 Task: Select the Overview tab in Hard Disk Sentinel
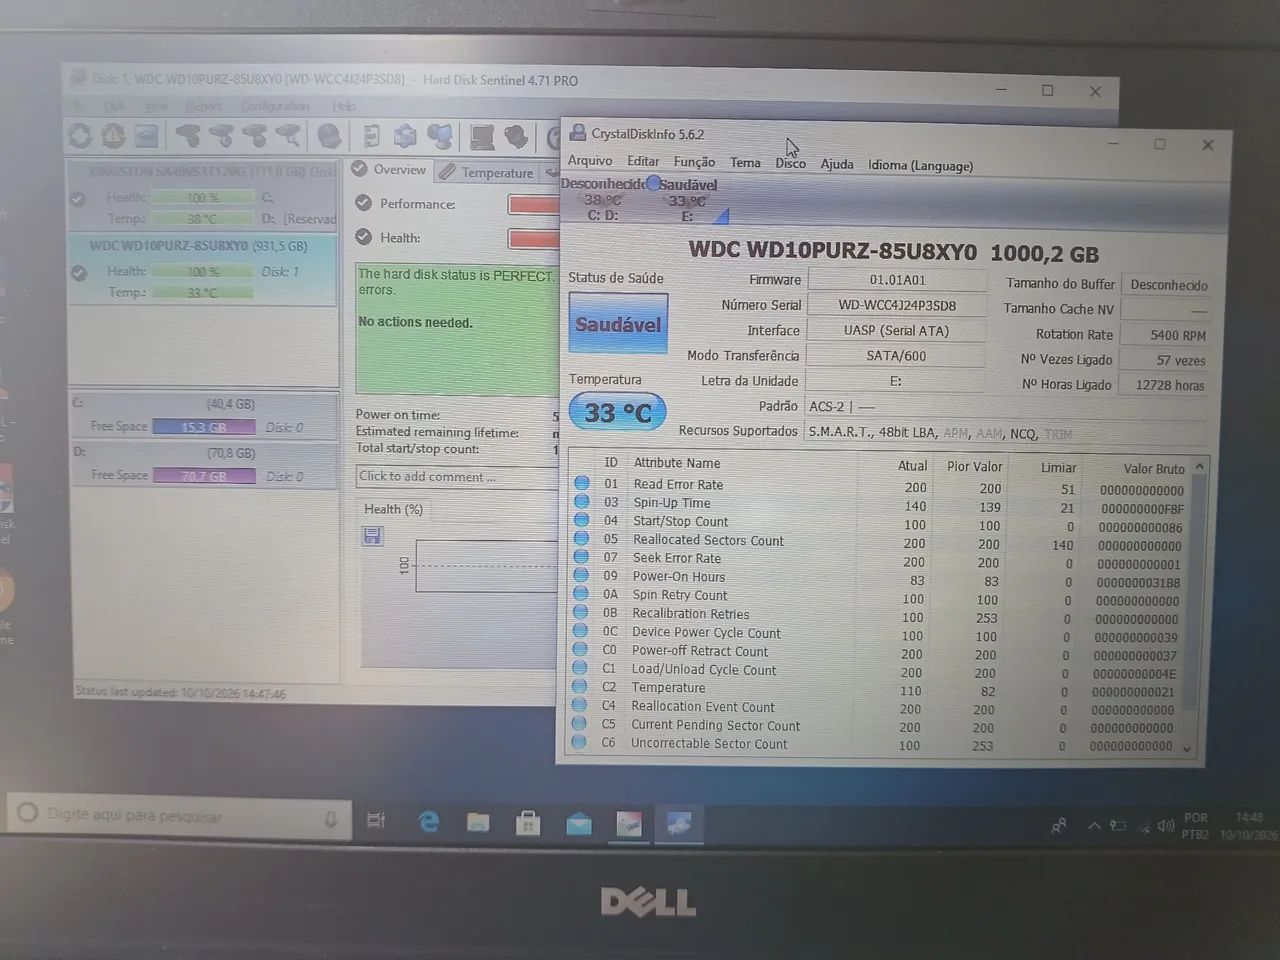click(389, 170)
